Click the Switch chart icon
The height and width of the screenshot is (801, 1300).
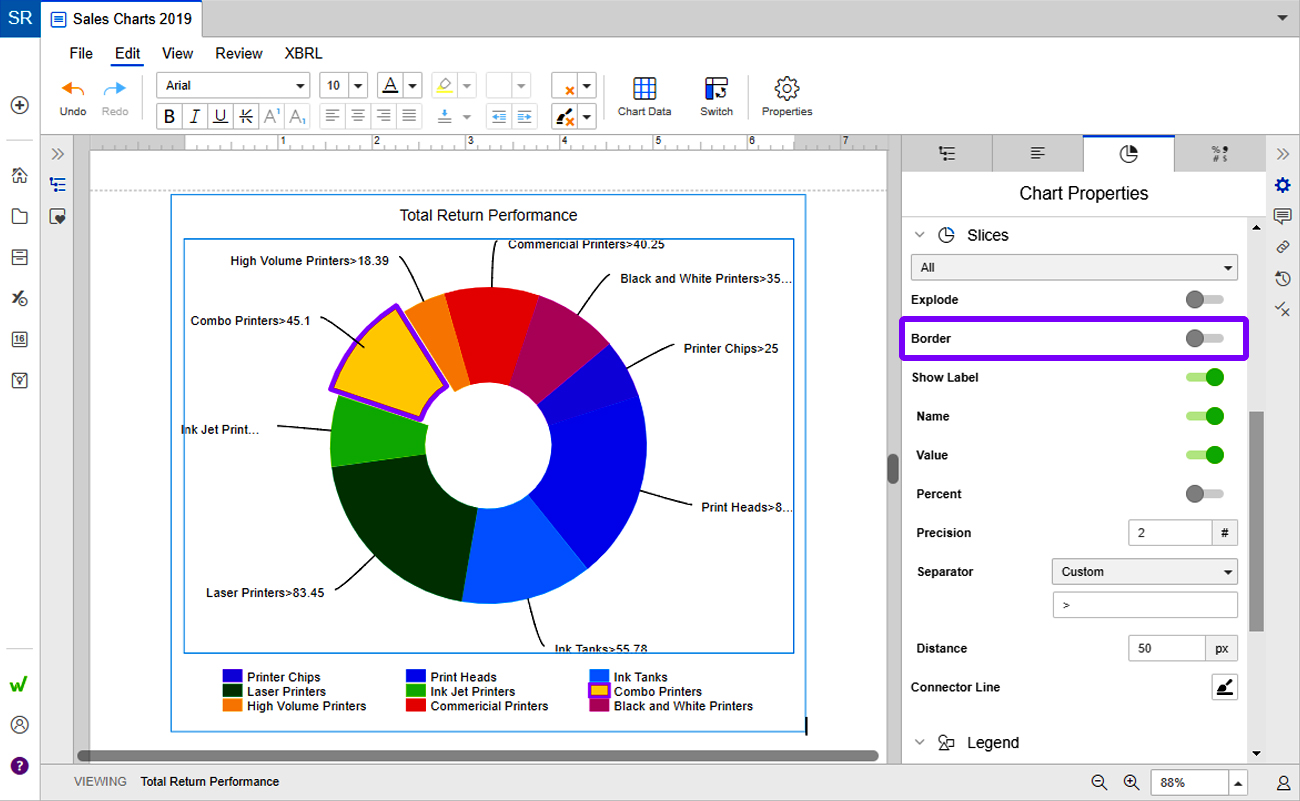click(x=716, y=89)
